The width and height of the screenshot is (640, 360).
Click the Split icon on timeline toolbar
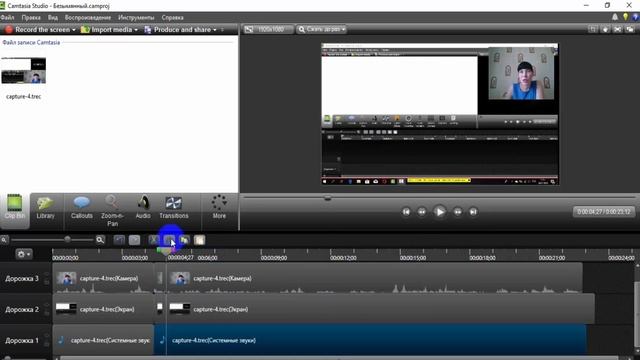click(x=169, y=240)
